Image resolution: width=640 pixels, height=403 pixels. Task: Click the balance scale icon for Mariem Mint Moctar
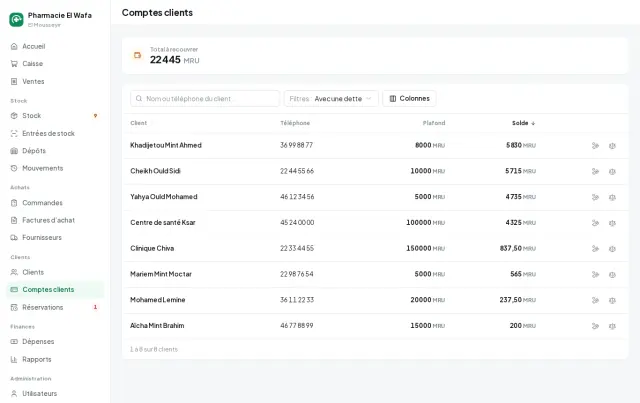pos(612,274)
